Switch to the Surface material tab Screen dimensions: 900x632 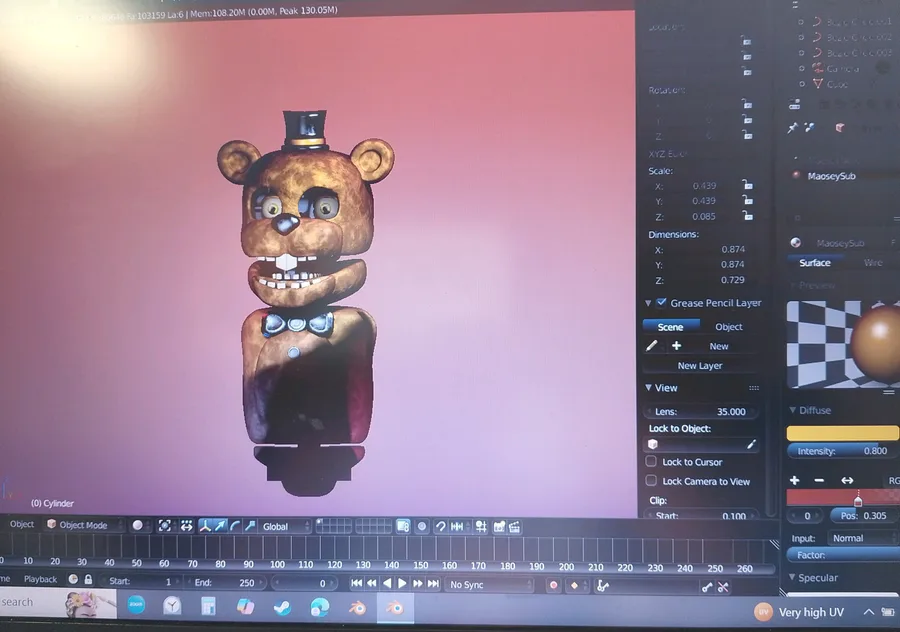(x=815, y=262)
